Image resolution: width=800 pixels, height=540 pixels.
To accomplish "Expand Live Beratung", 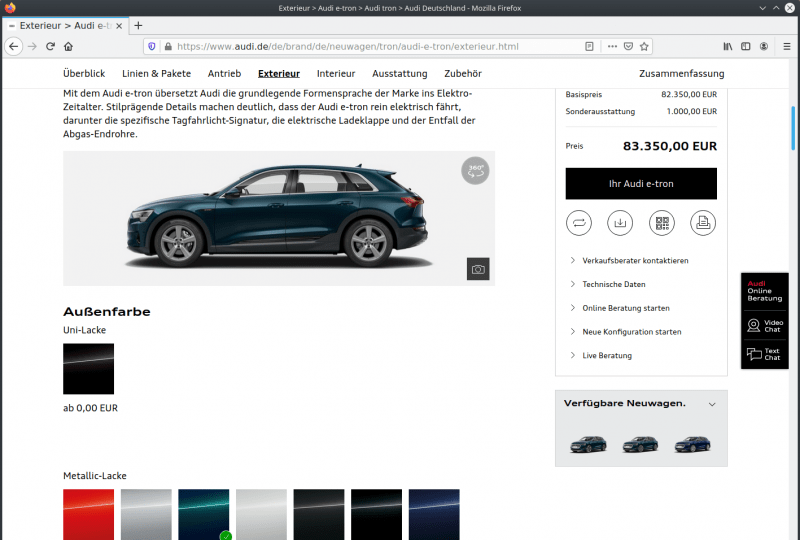I will [x=601, y=356].
